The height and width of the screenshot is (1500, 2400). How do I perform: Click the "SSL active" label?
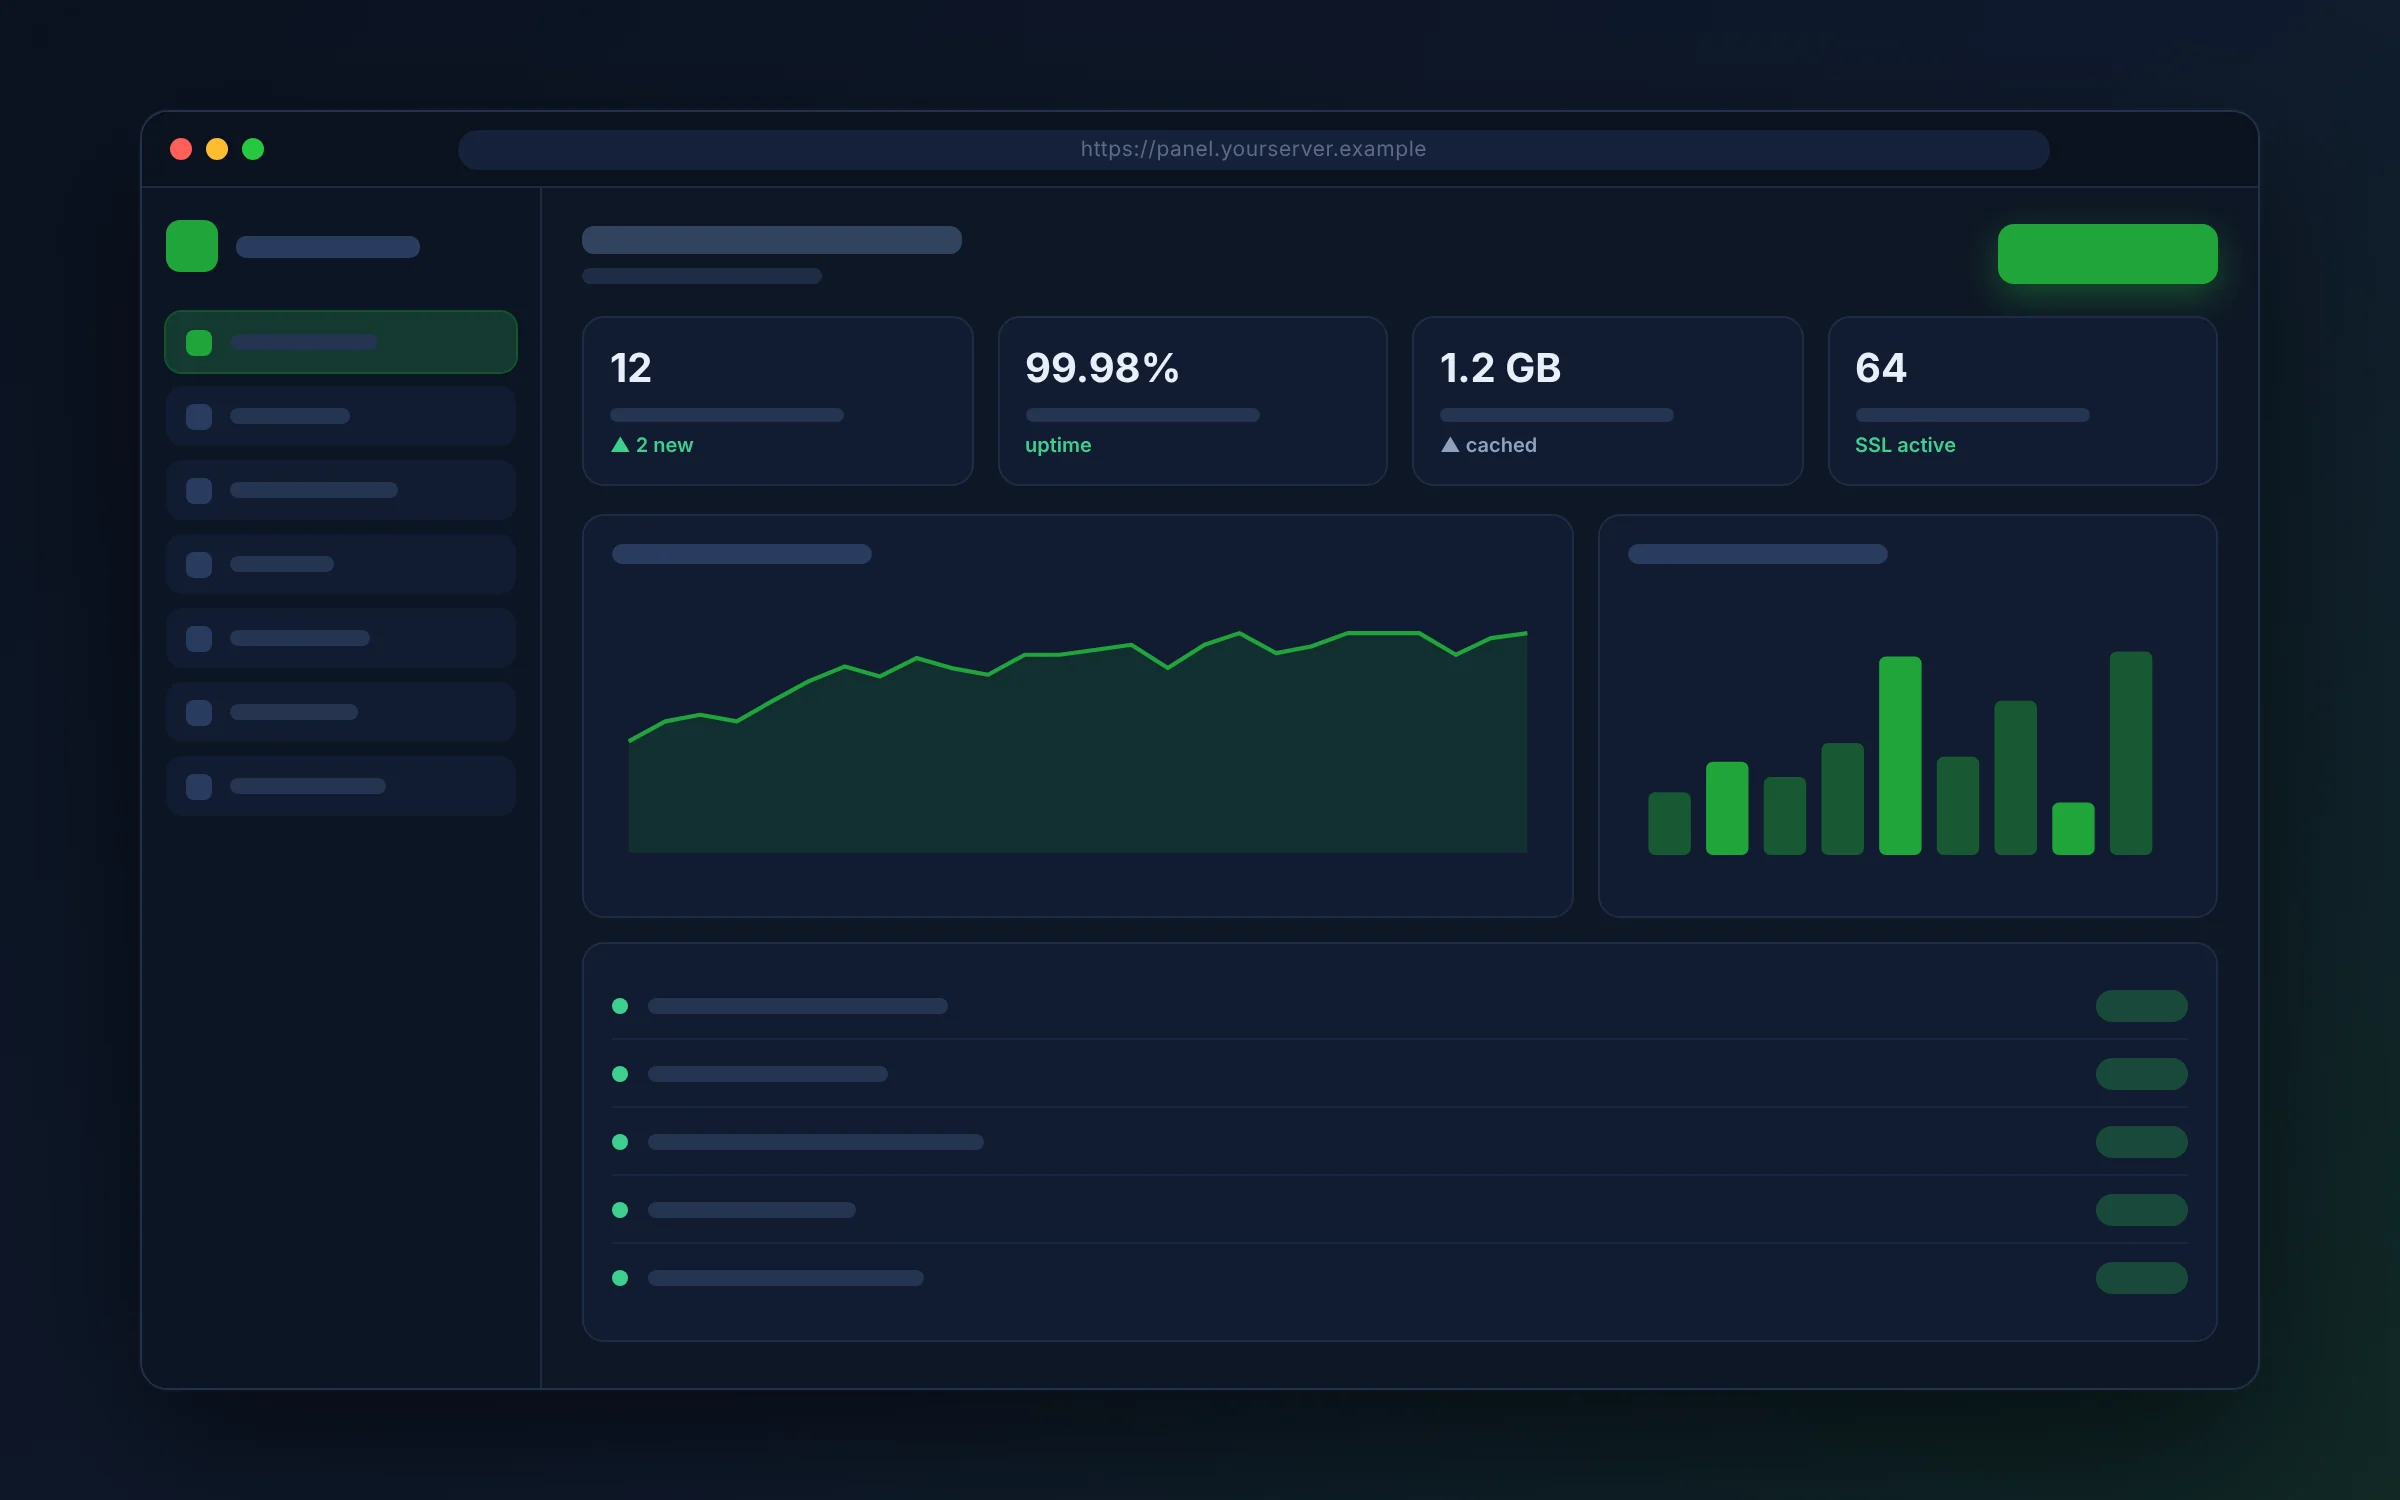pyautogui.click(x=1905, y=445)
